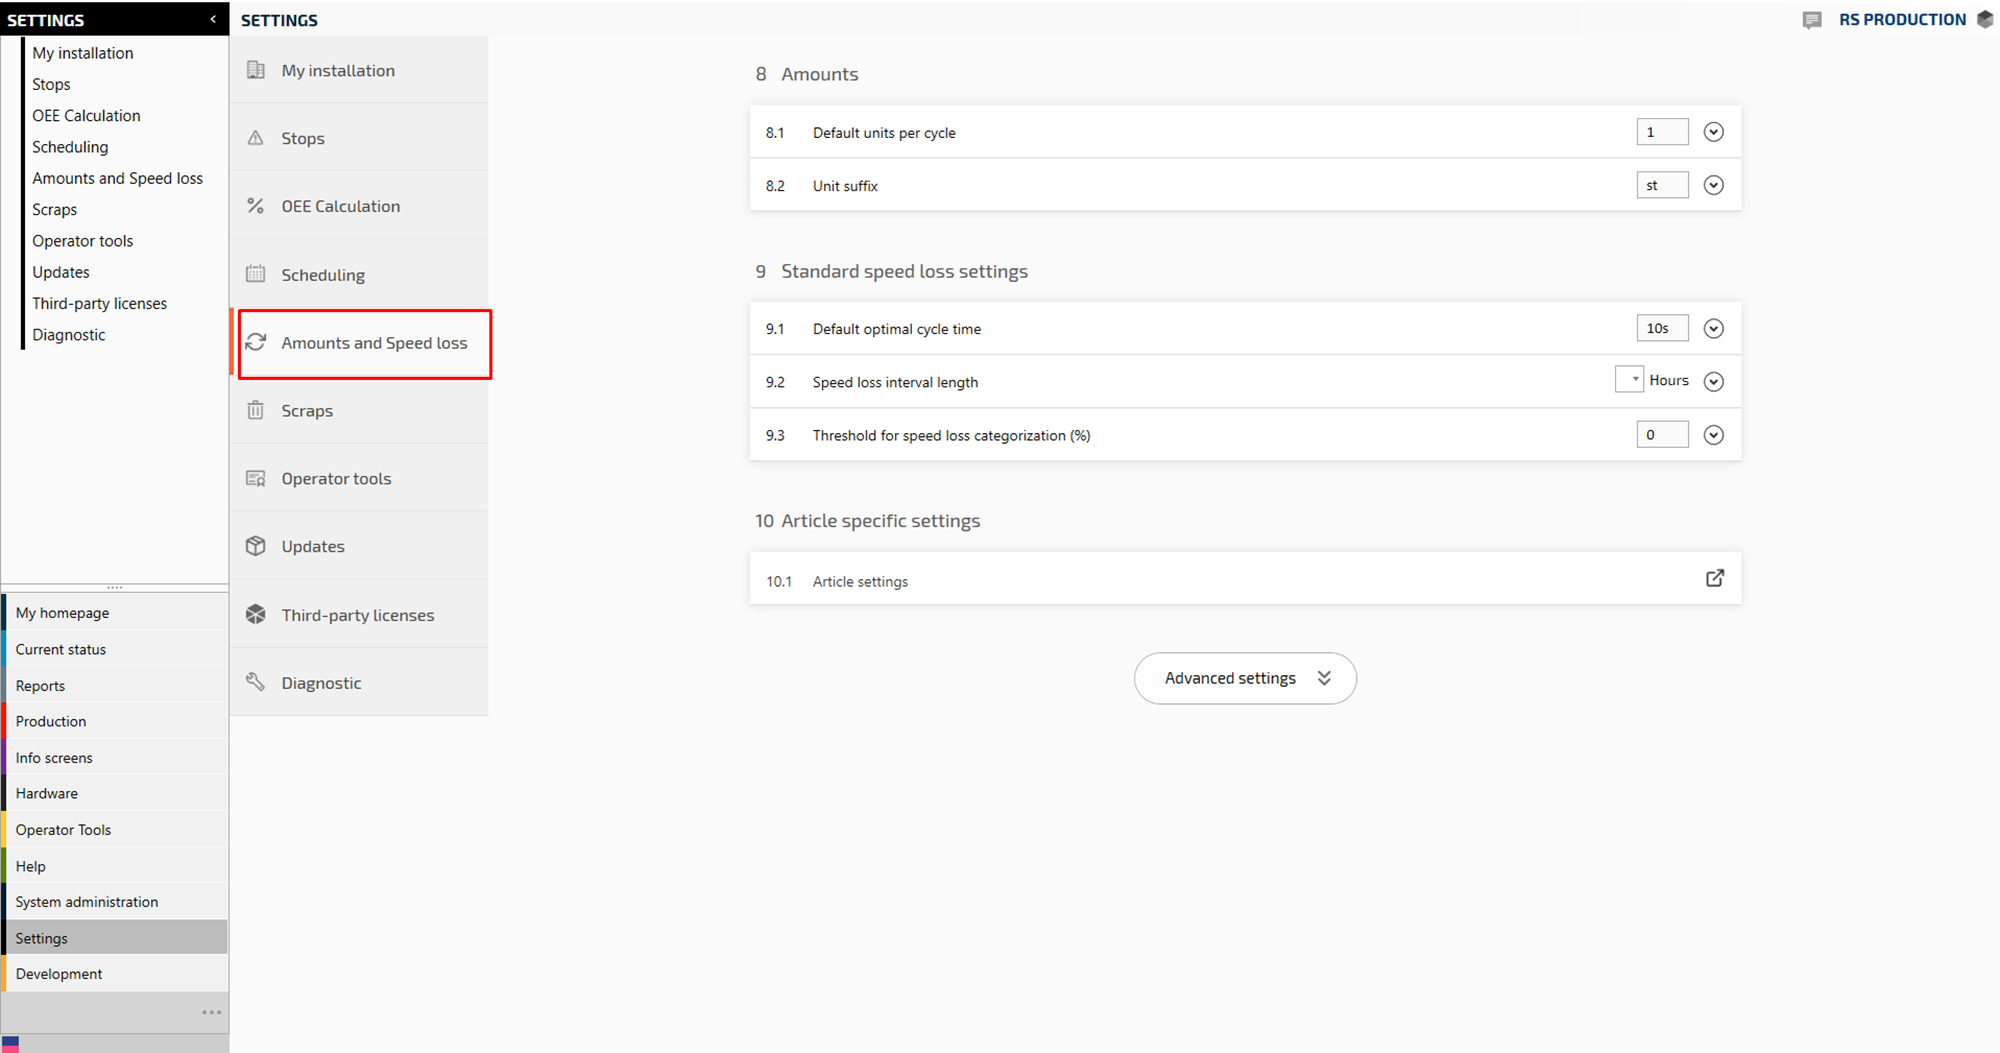Collapse the Settings sidebar panel arrow
This screenshot has height=1053, width=2000.
click(x=213, y=19)
